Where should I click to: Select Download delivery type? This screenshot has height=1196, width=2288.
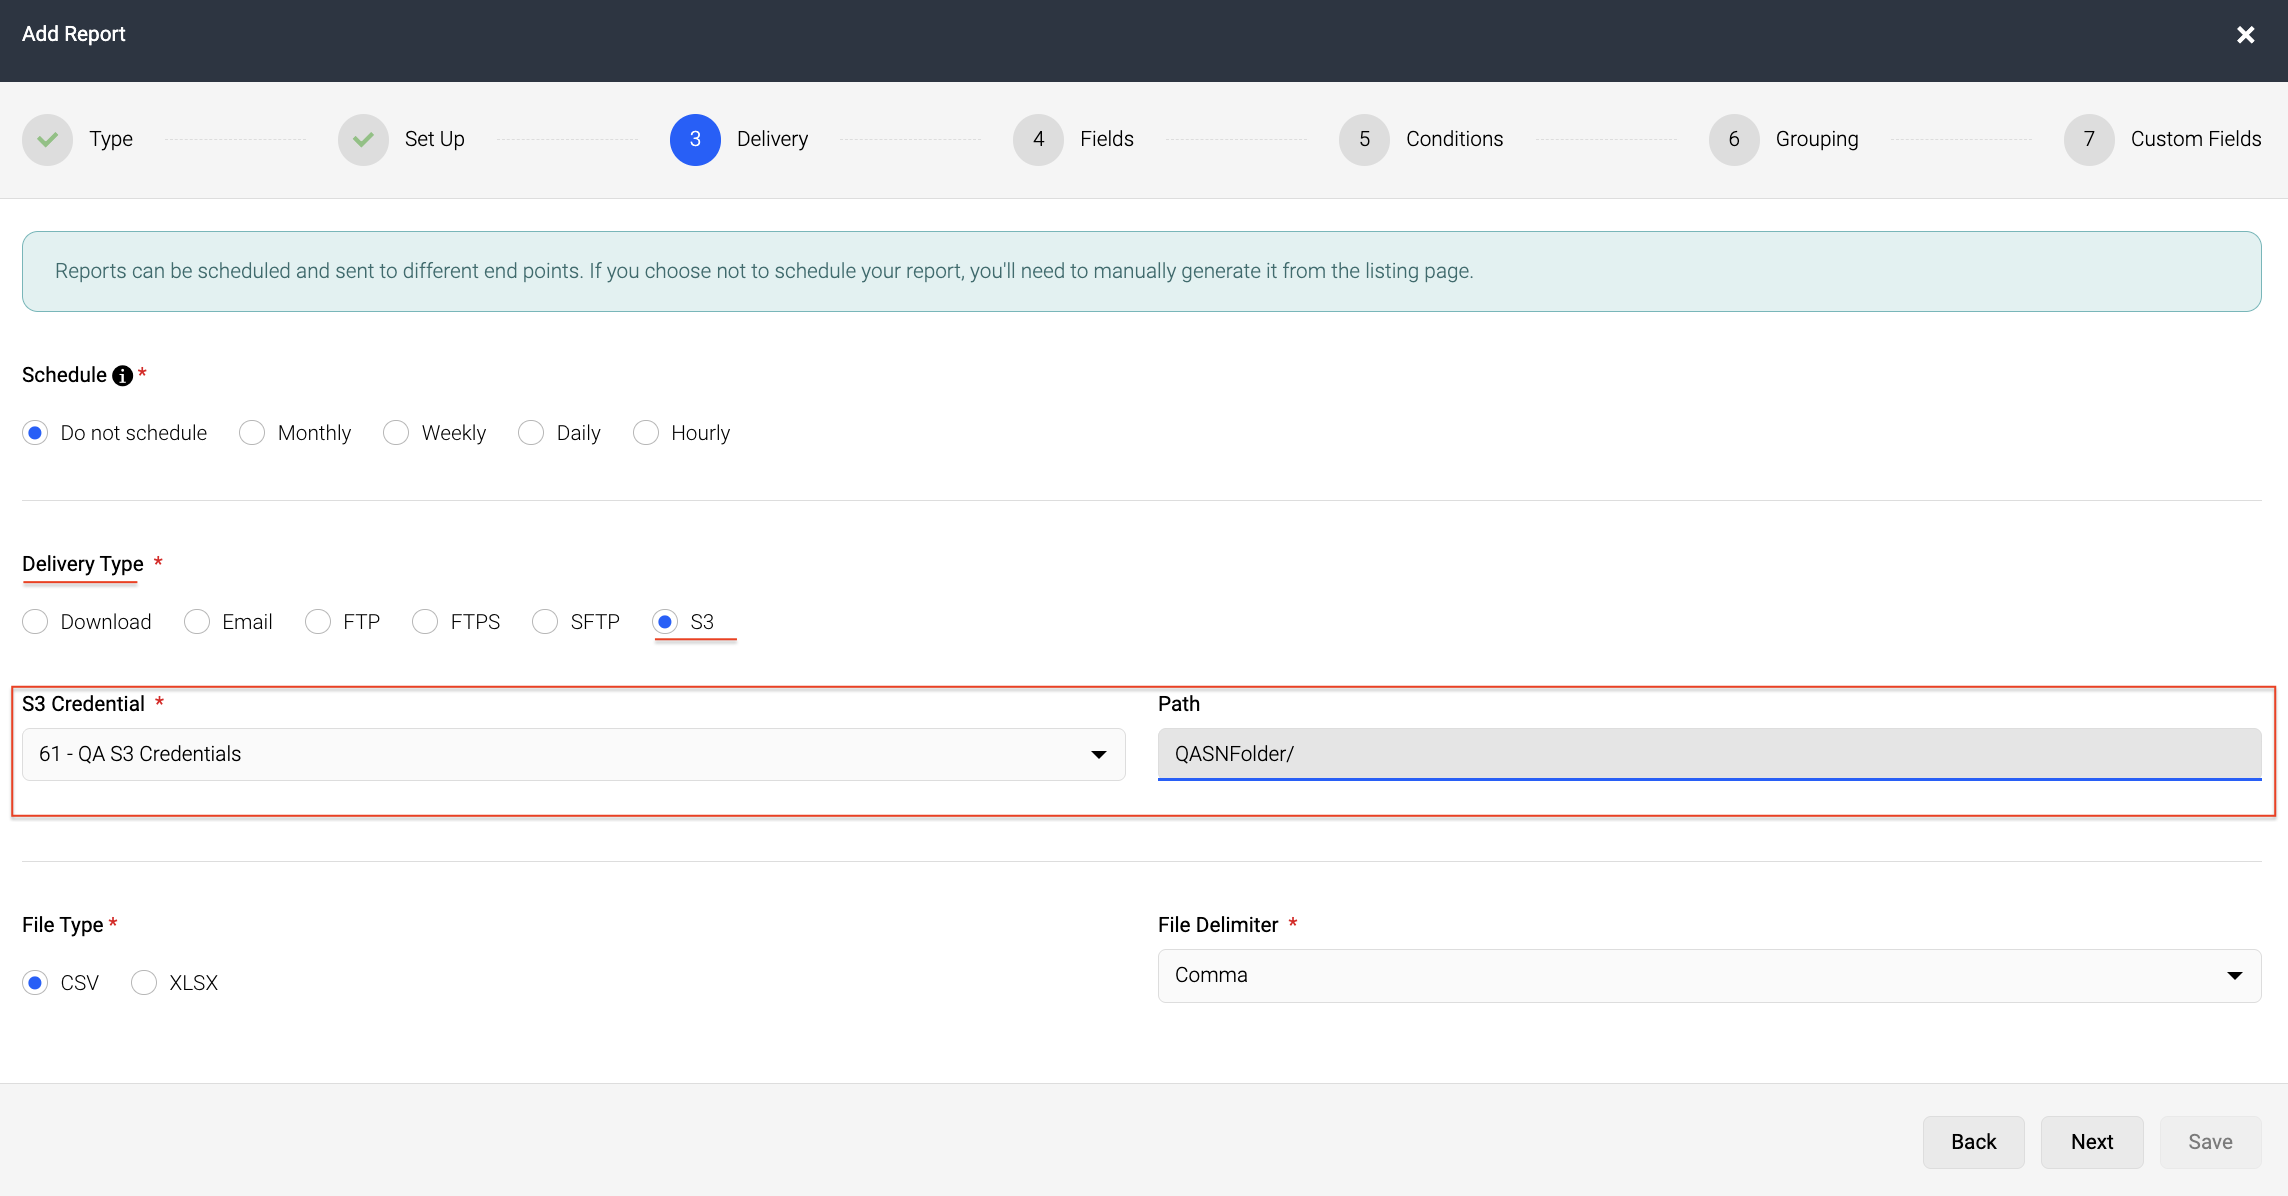point(35,622)
